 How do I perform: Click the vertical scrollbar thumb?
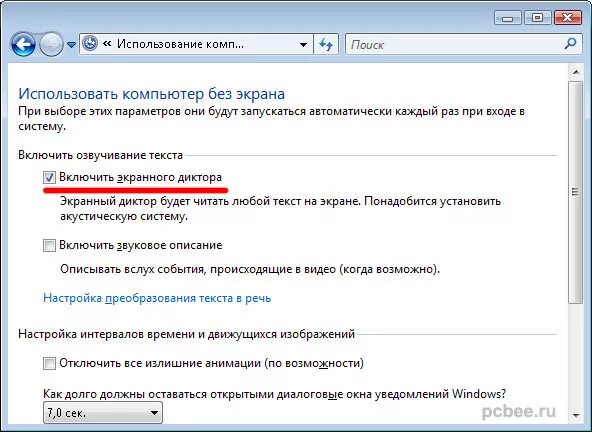pos(576,192)
